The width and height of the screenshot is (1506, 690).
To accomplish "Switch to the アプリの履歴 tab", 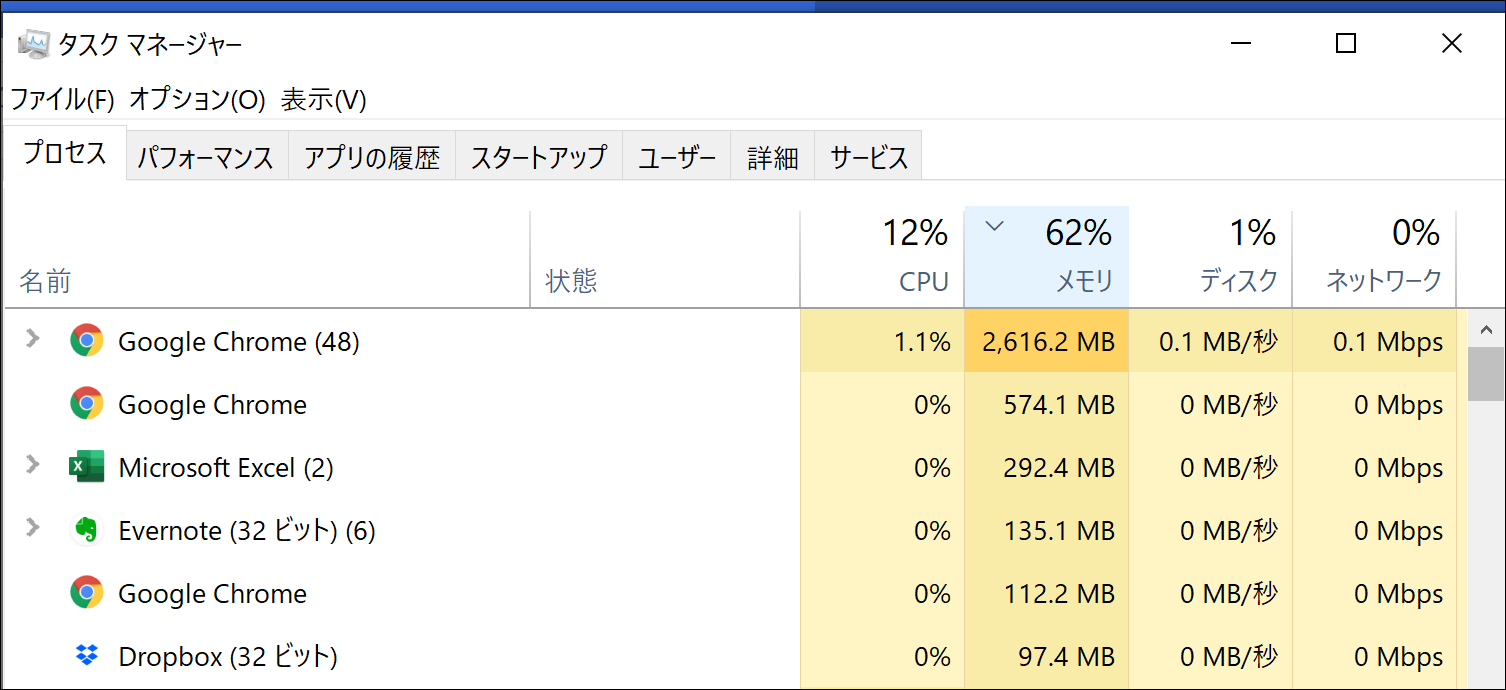I will click(372, 157).
